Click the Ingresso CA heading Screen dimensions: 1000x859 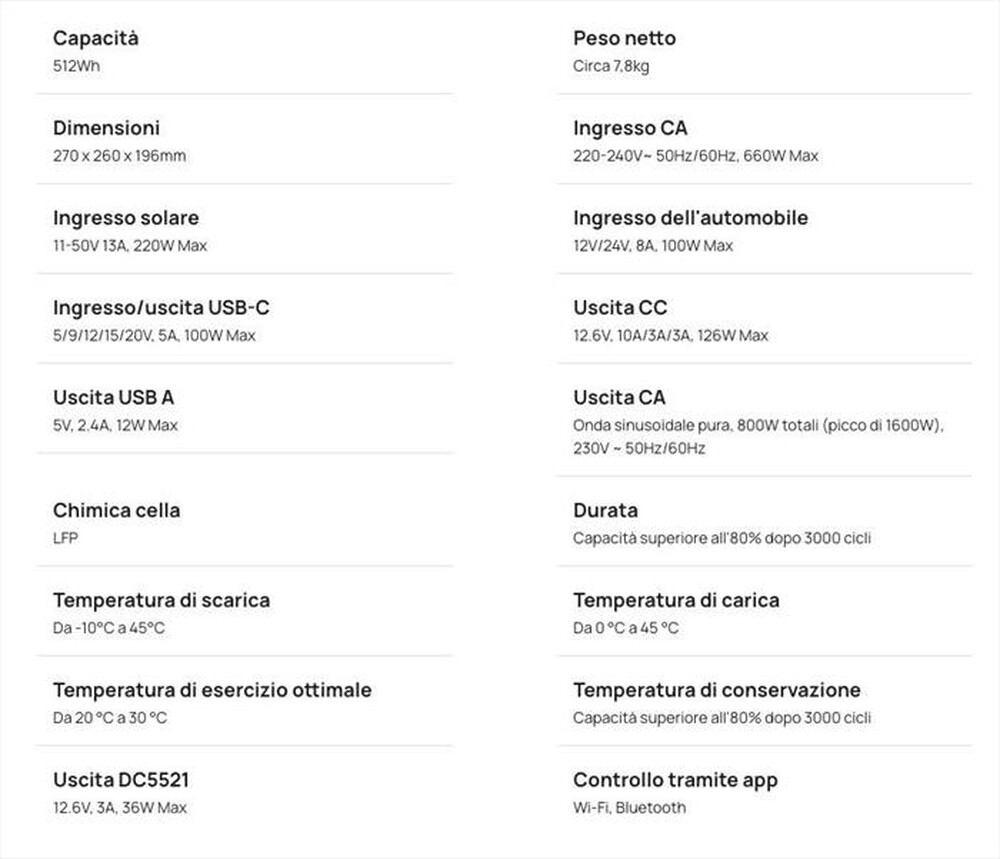[630, 128]
